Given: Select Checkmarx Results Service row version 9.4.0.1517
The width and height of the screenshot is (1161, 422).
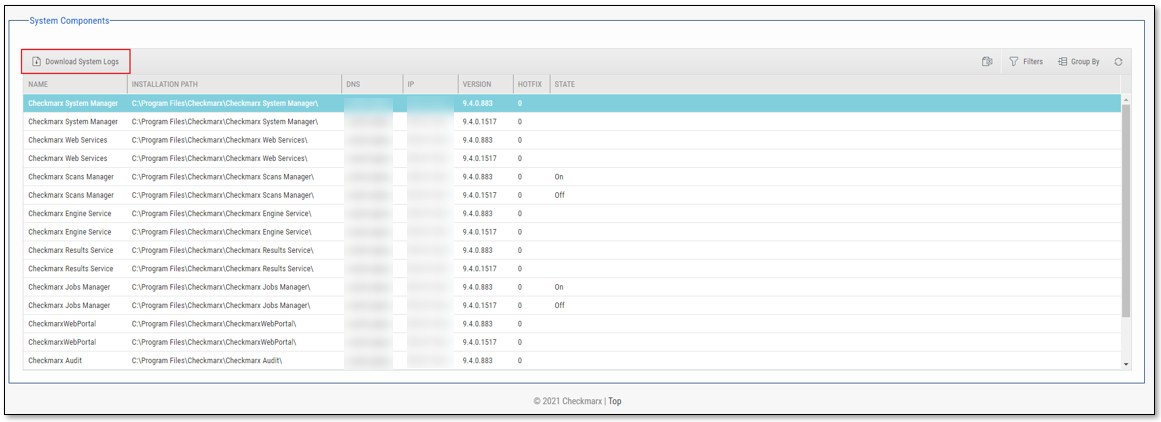Looking at the screenshot, I should click(x=572, y=269).
